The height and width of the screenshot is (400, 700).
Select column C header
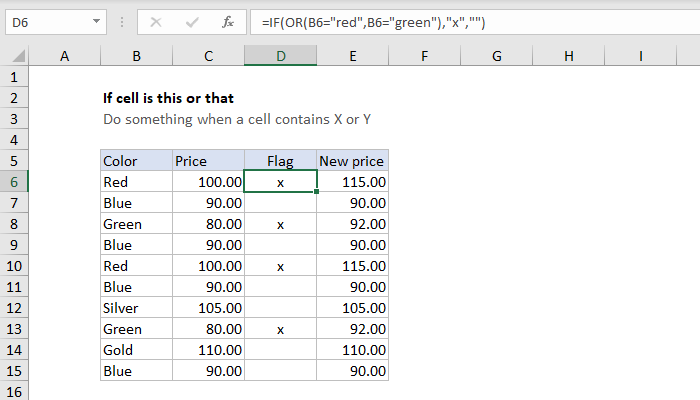[208, 56]
